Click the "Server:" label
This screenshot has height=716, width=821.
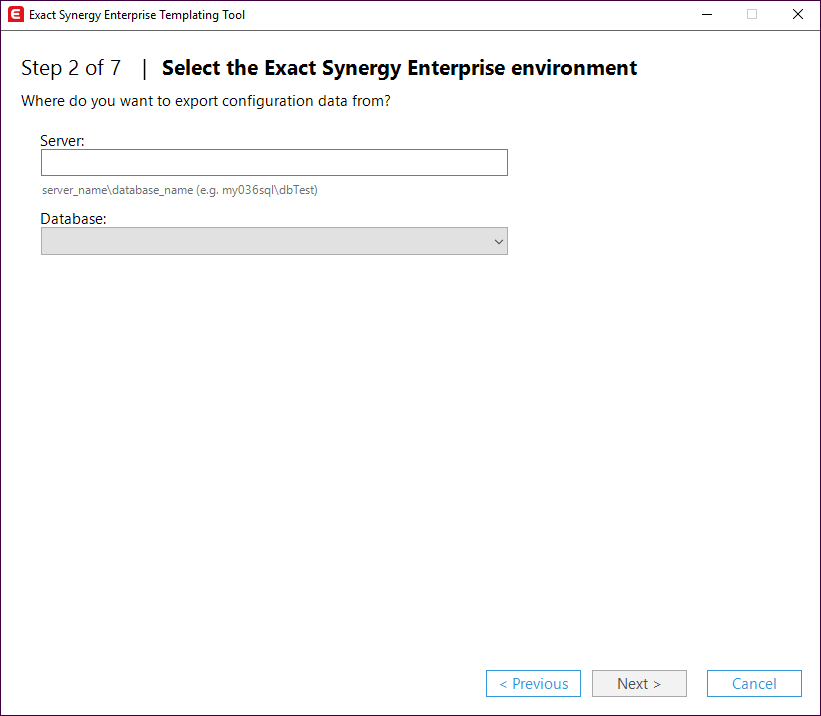point(62,140)
